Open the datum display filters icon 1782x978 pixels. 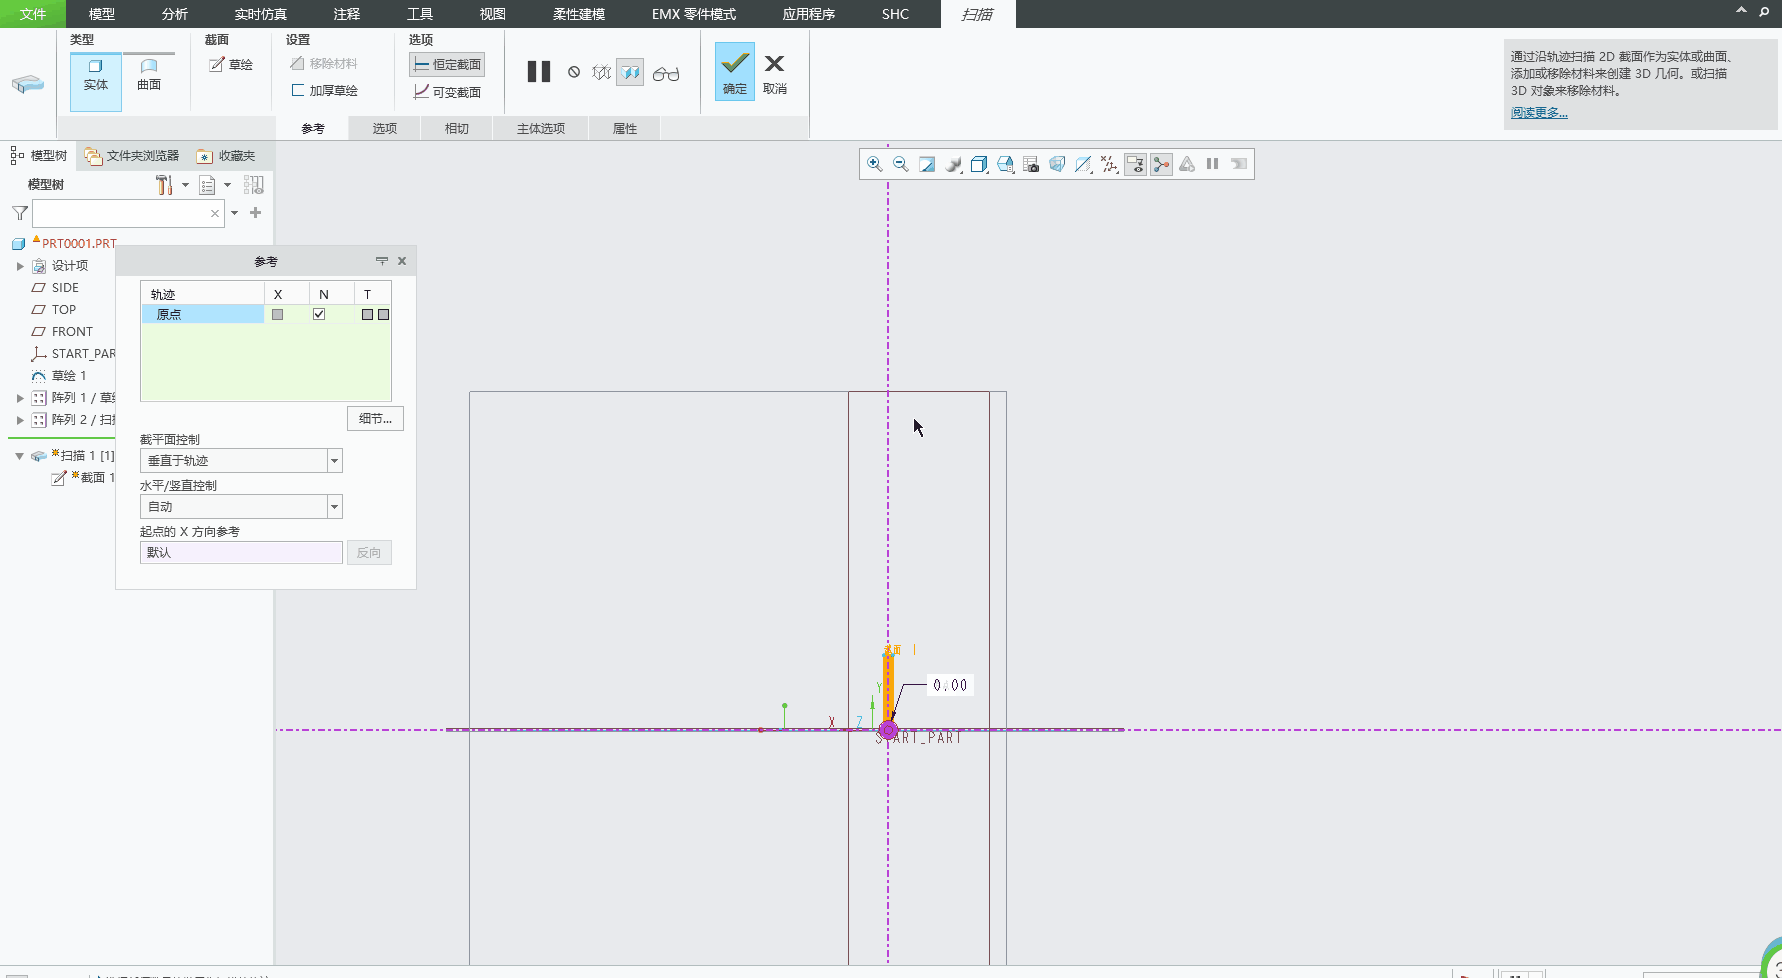point(1109,164)
